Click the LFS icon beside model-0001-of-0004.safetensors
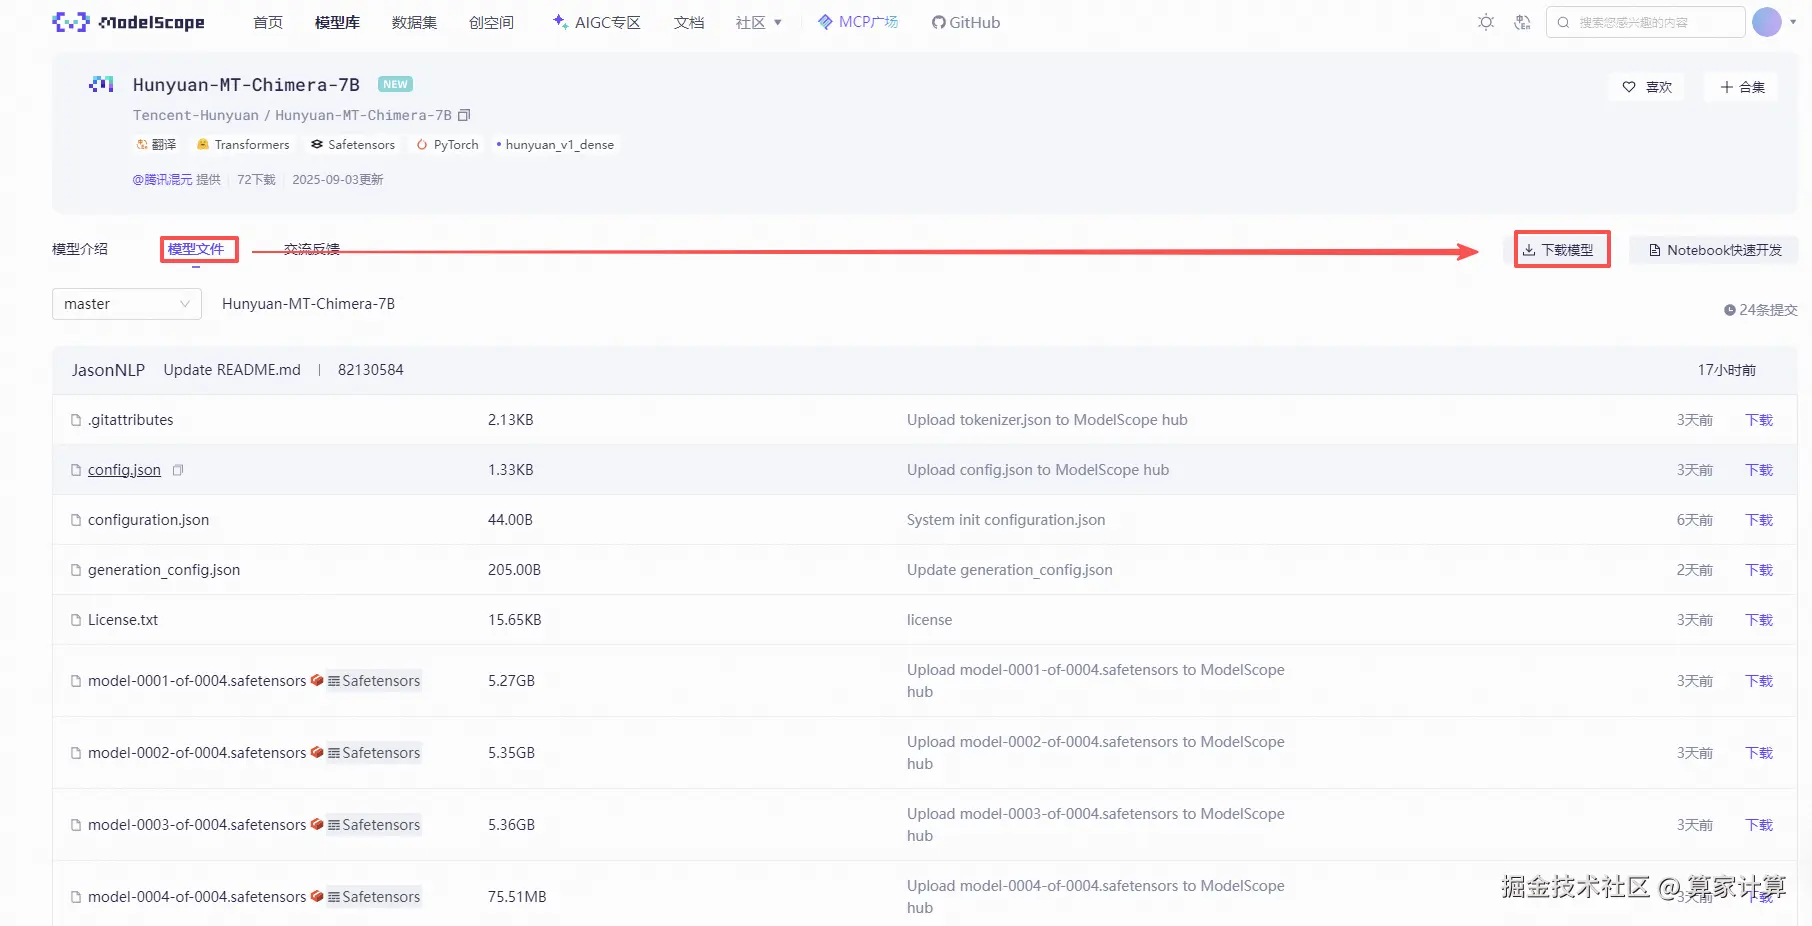Image resolution: width=1812 pixels, height=926 pixels. tap(317, 680)
